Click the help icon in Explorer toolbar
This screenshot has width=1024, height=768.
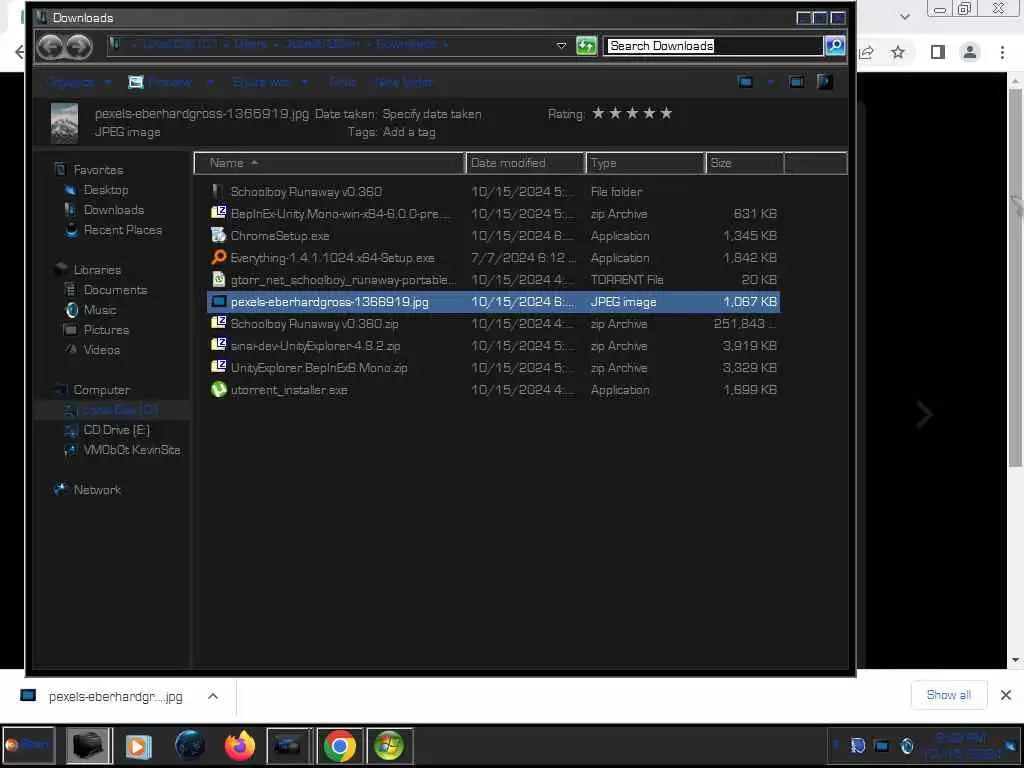(825, 82)
